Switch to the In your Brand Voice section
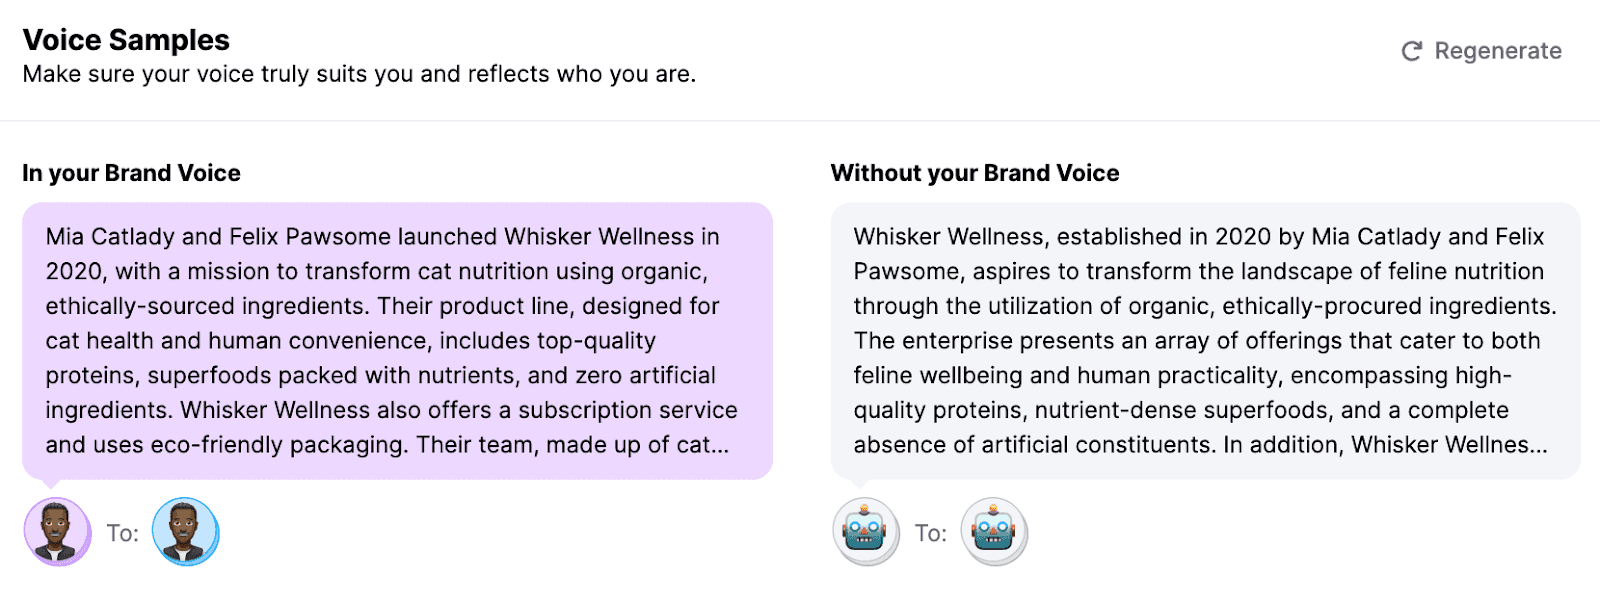The image size is (1600, 603). click(131, 172)
